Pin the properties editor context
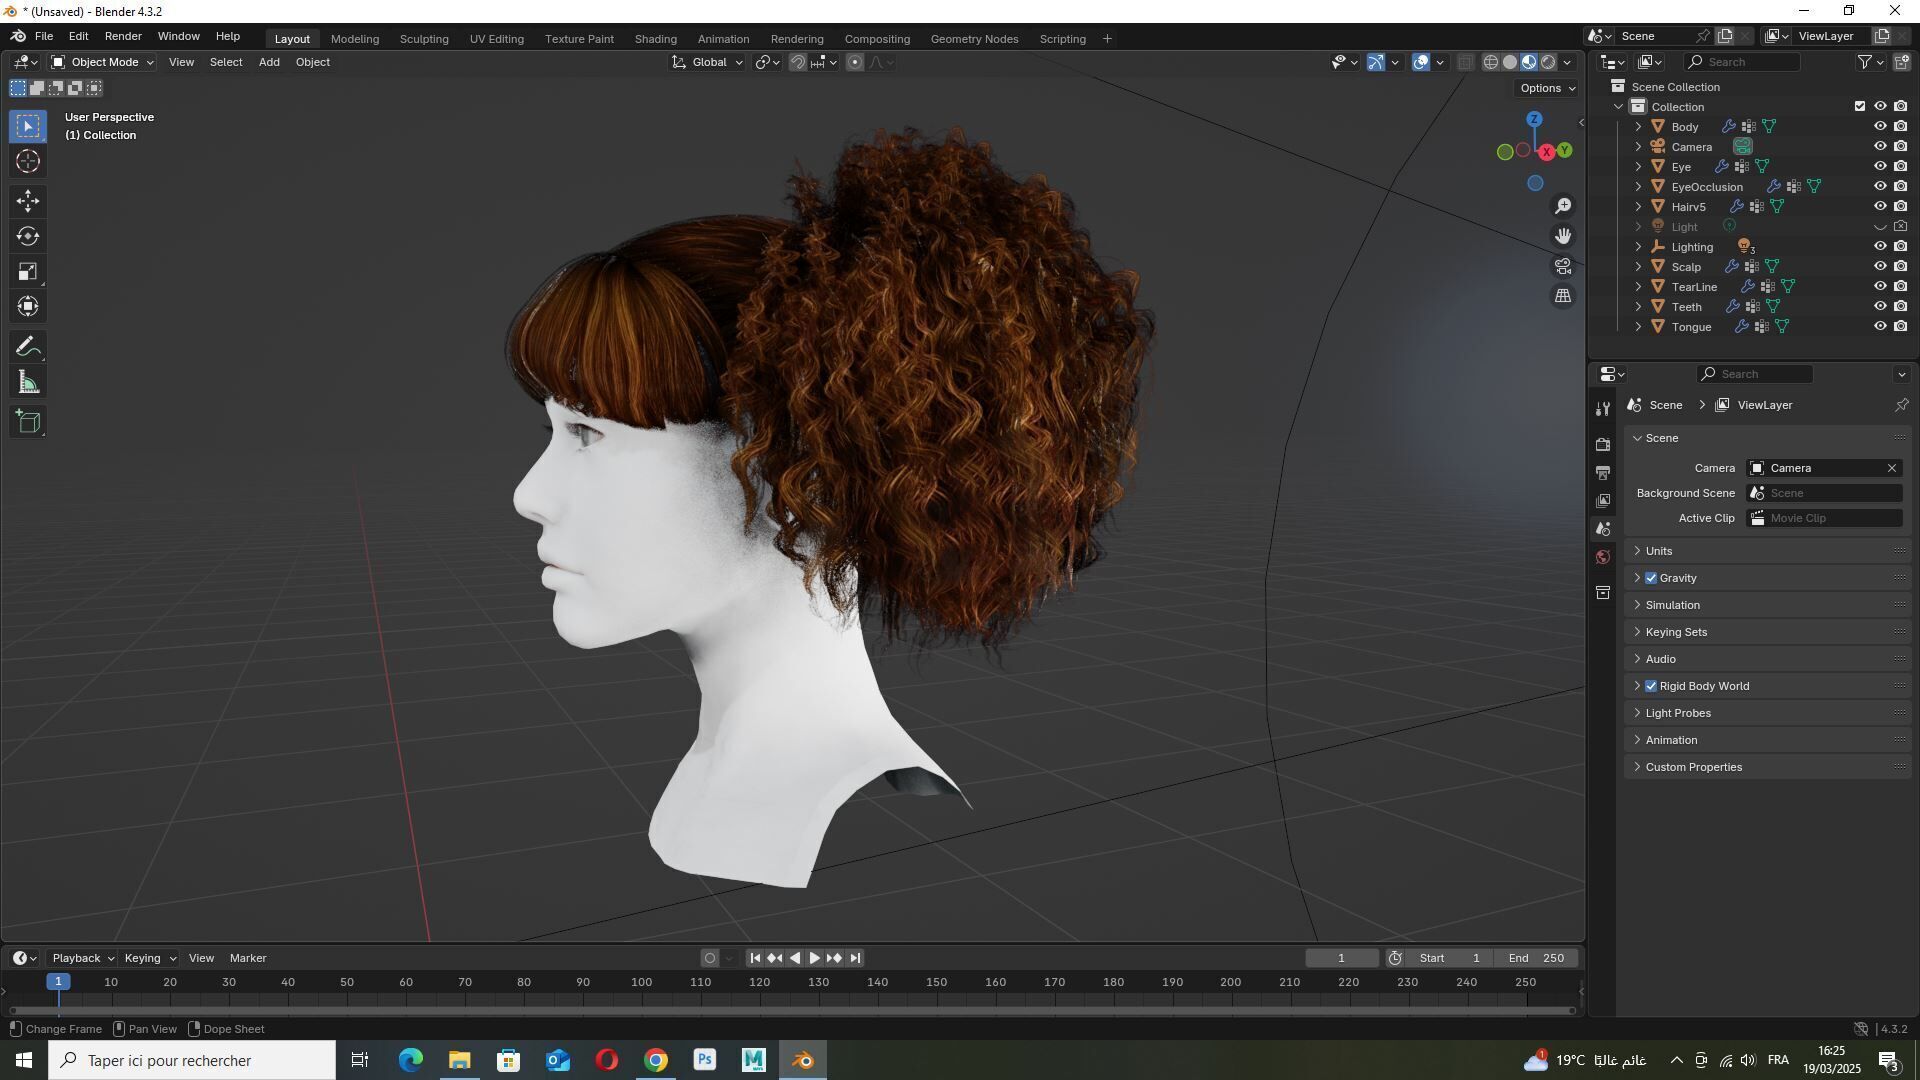 click(x=1901, y=405)
